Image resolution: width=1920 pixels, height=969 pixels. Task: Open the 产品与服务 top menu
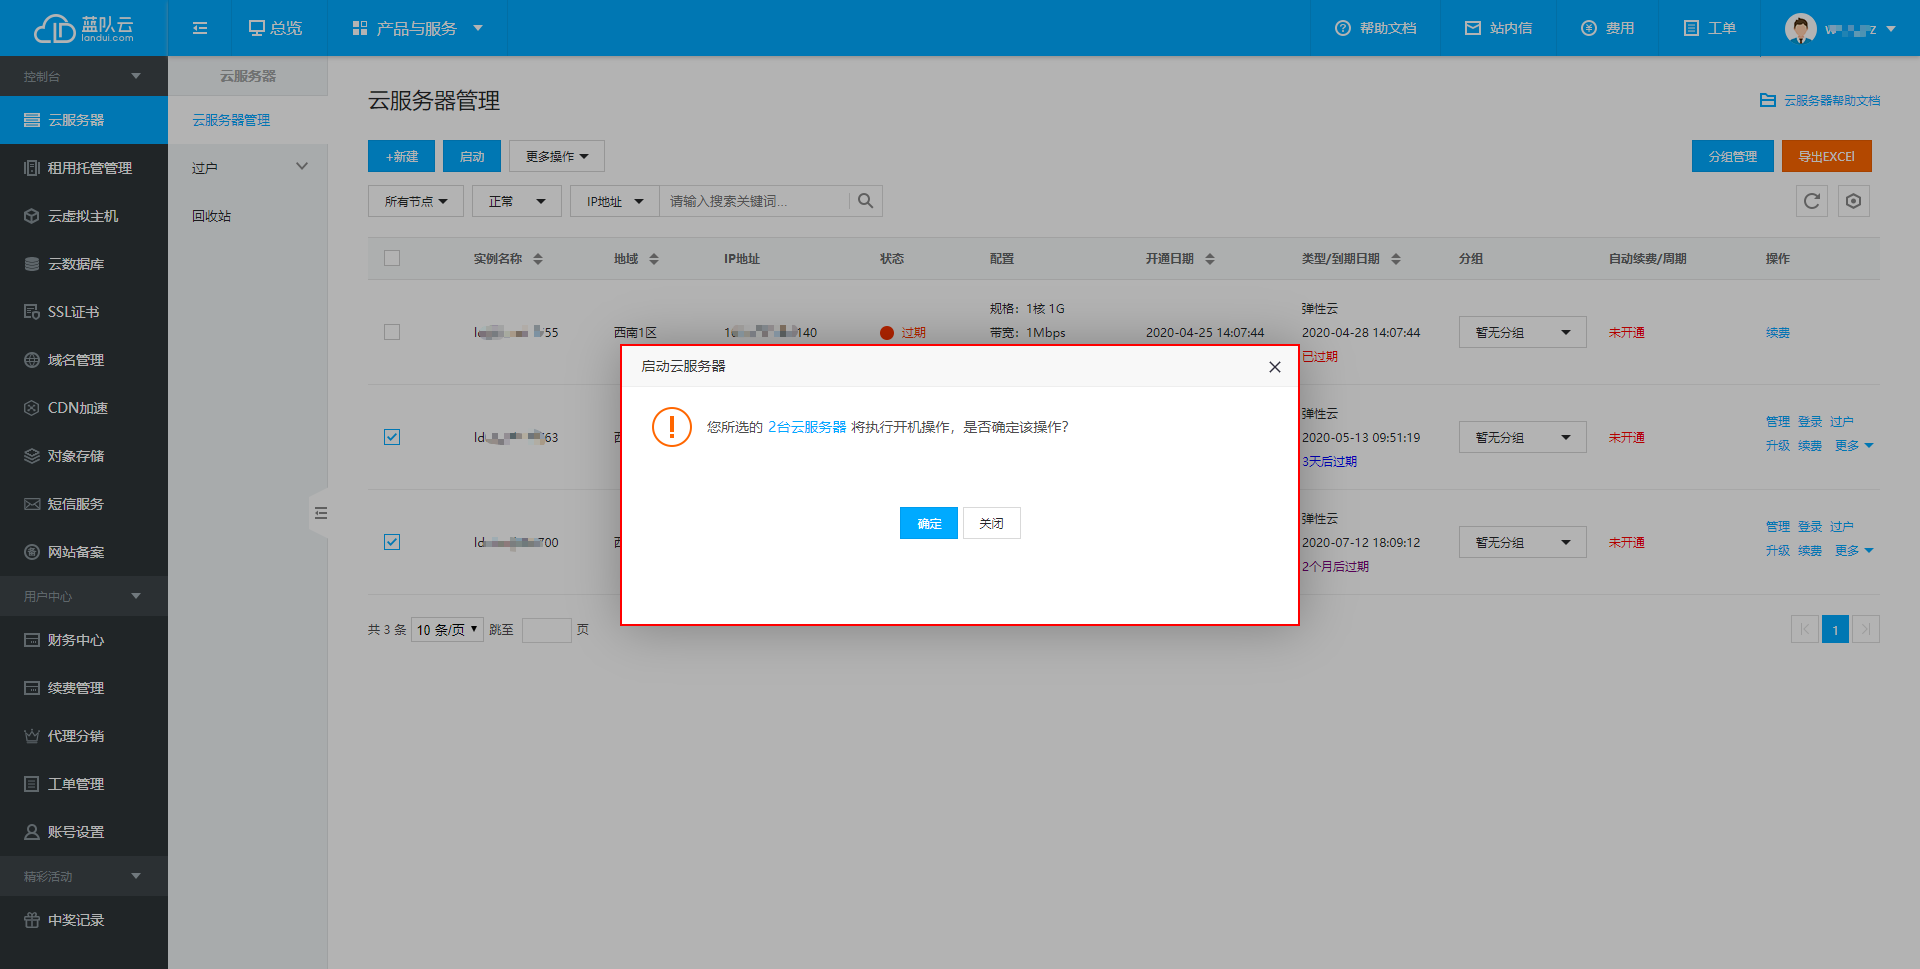point(417,28)
